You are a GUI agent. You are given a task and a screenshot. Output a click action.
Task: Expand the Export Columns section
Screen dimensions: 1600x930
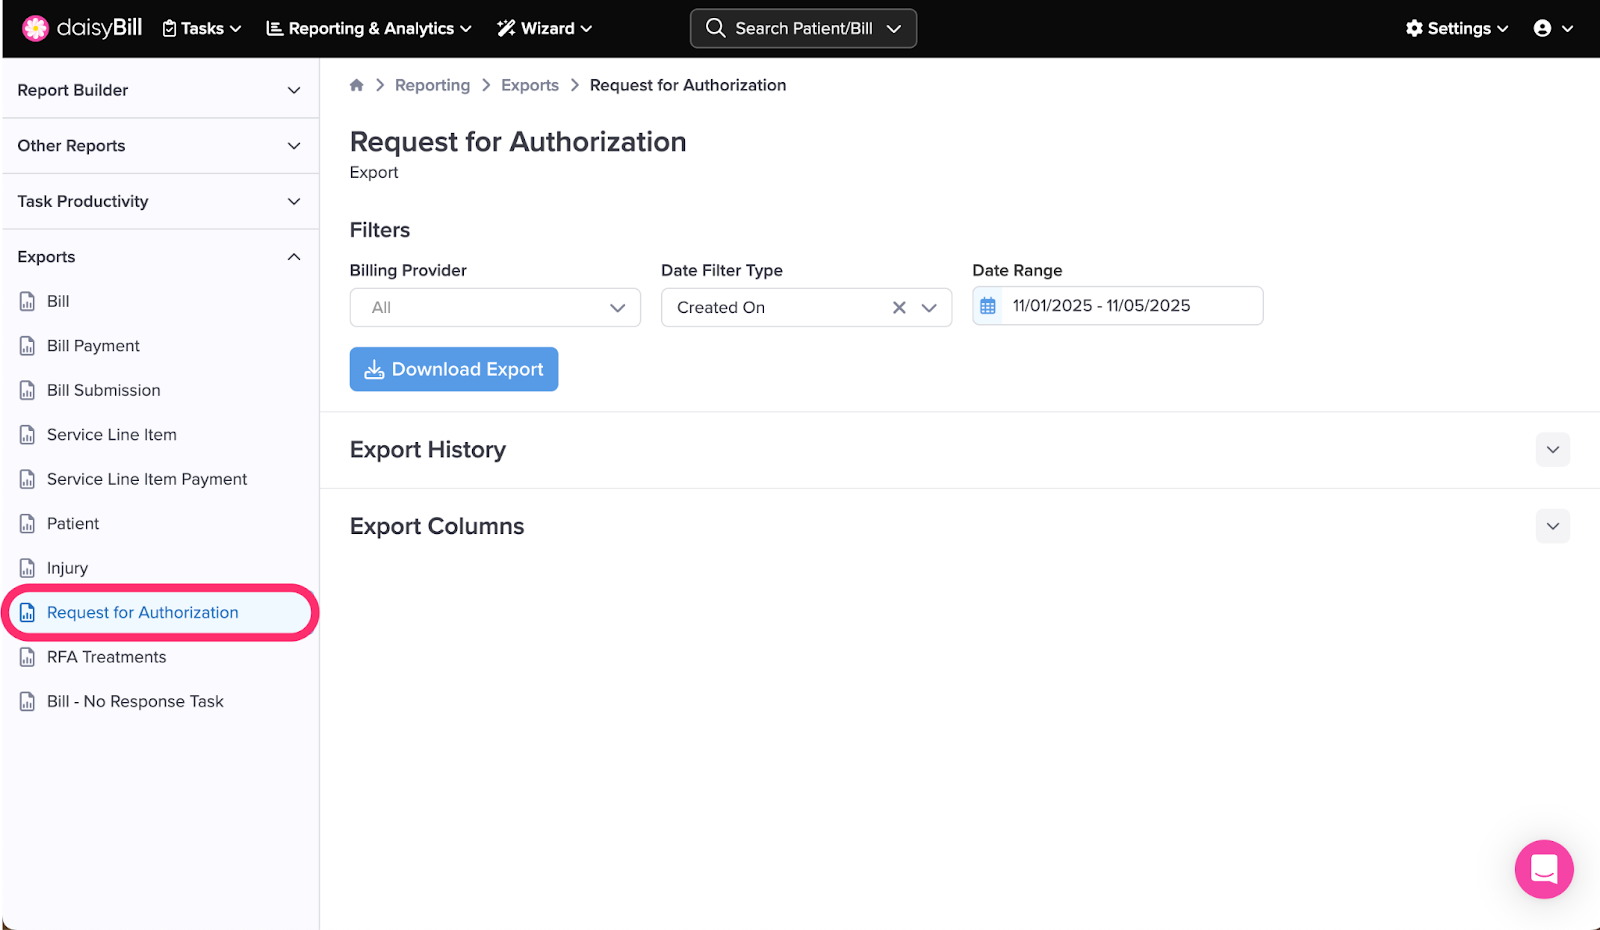pyautogui.click(x=1552, y=526)
